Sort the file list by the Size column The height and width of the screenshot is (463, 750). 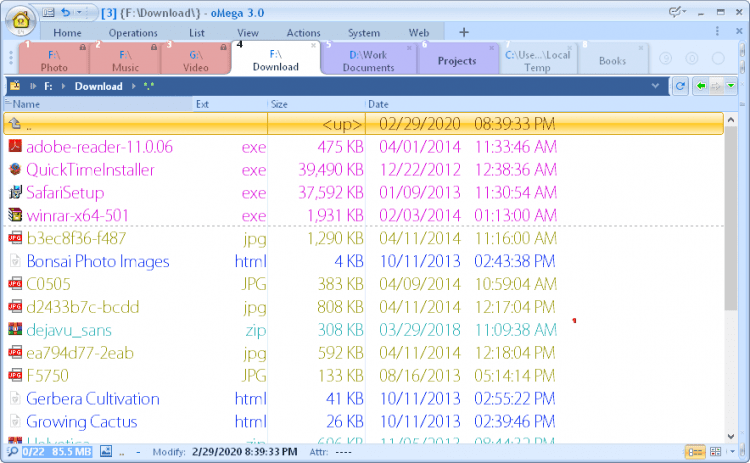(316, 104)
